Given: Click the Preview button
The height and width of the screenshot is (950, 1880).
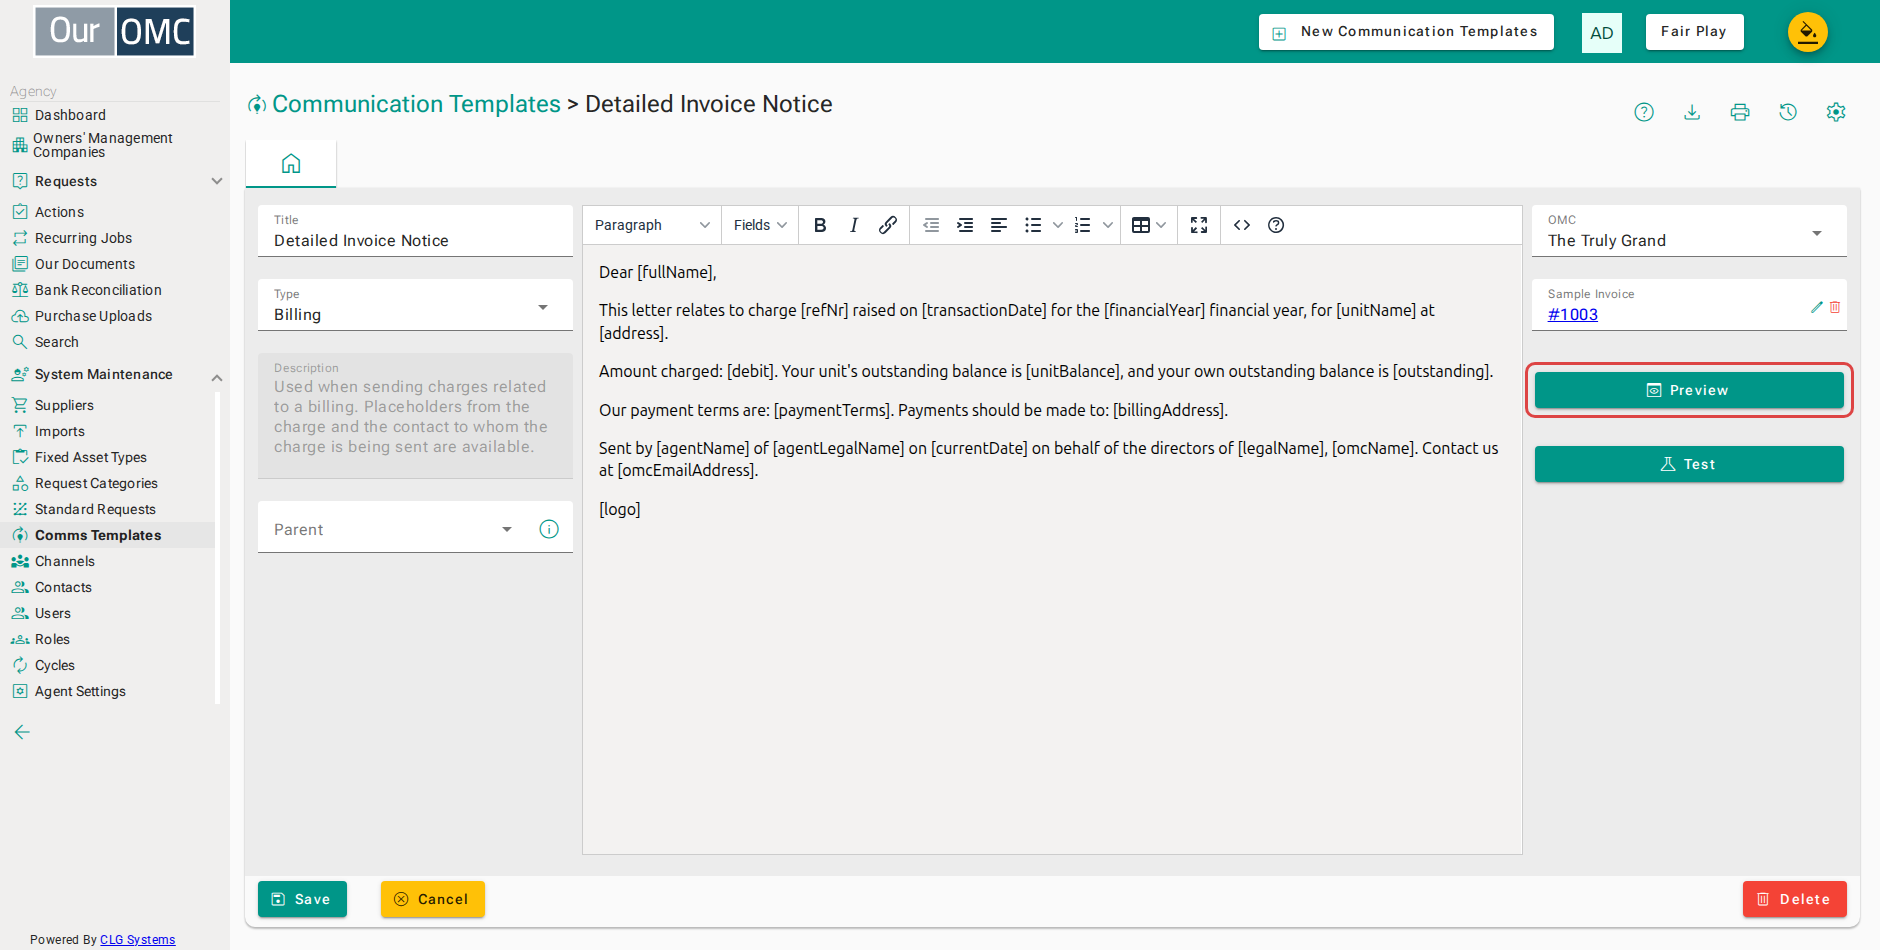Looking at the screenshot, I should click(x=1689, y=390).
